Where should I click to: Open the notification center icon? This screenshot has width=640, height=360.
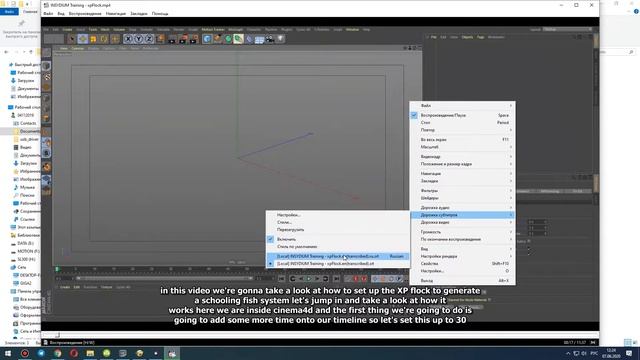[629, 353]
